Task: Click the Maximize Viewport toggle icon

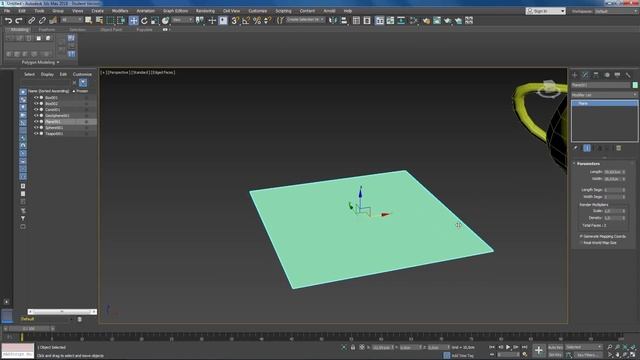Action: click(633, 355)
